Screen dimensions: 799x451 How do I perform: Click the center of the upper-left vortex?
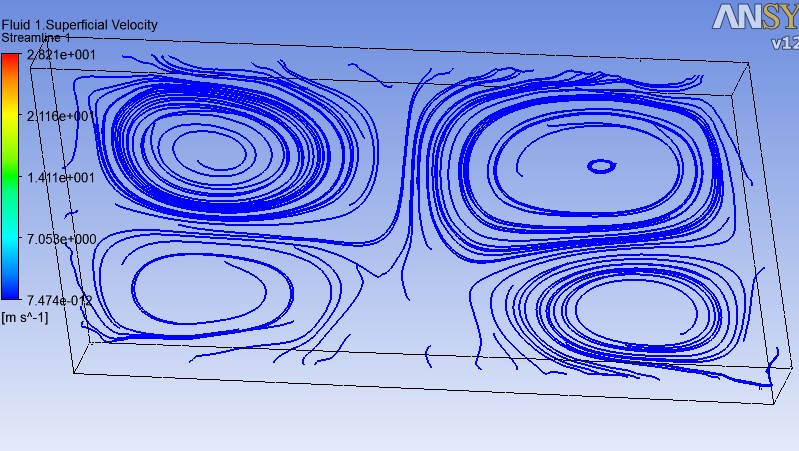tap(210, 150)
